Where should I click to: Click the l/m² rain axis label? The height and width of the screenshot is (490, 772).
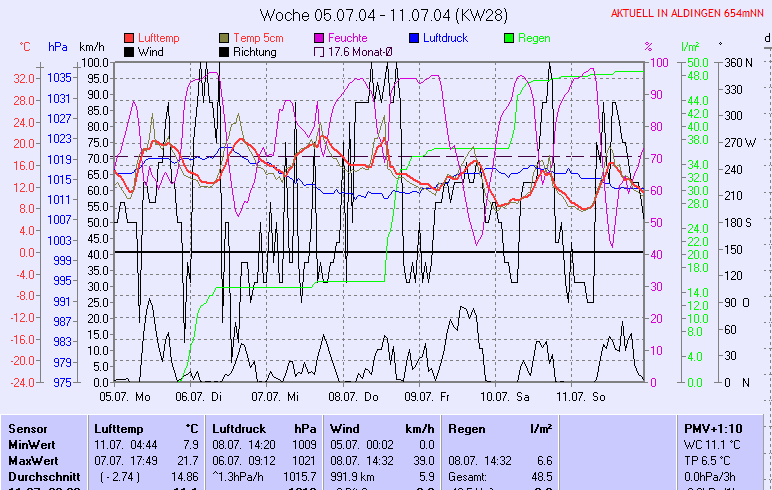coord(689,47)
